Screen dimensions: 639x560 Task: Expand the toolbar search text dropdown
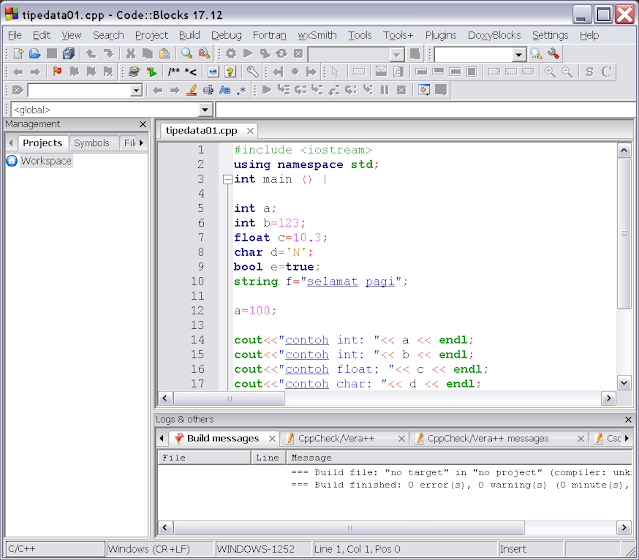click(518, 54)
